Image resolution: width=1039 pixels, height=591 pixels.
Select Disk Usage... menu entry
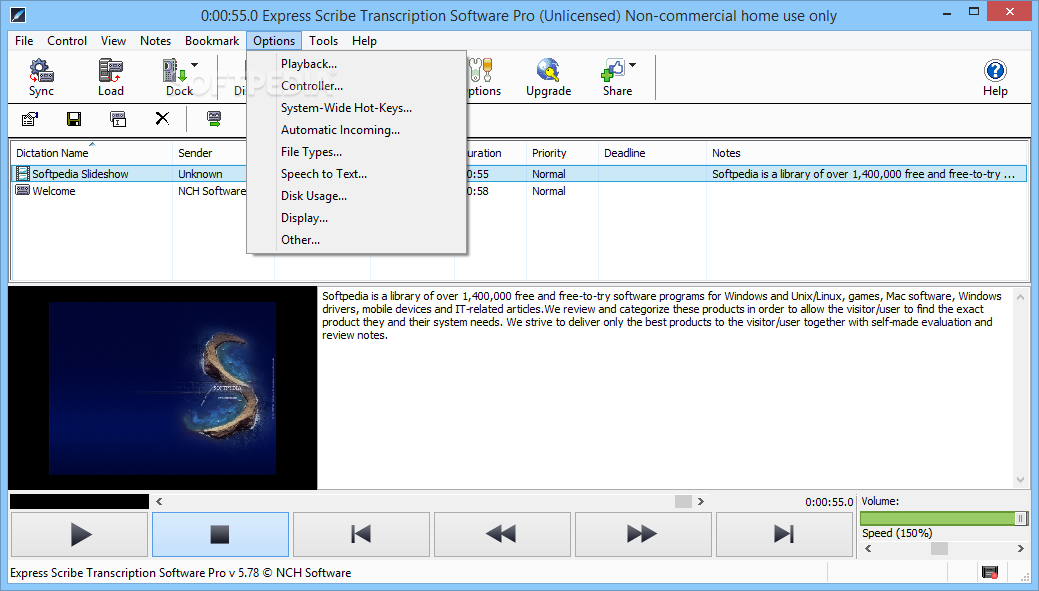coord(356,196)
